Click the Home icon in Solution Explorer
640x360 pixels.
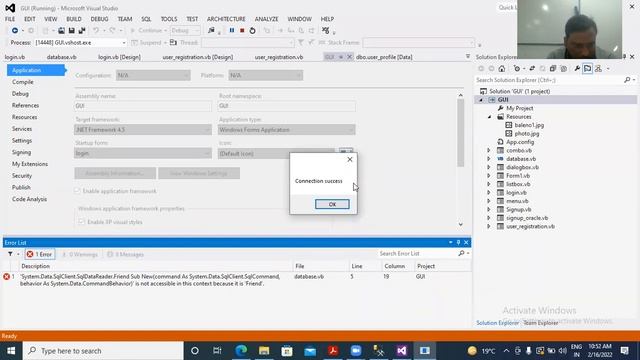click(502, 69)
